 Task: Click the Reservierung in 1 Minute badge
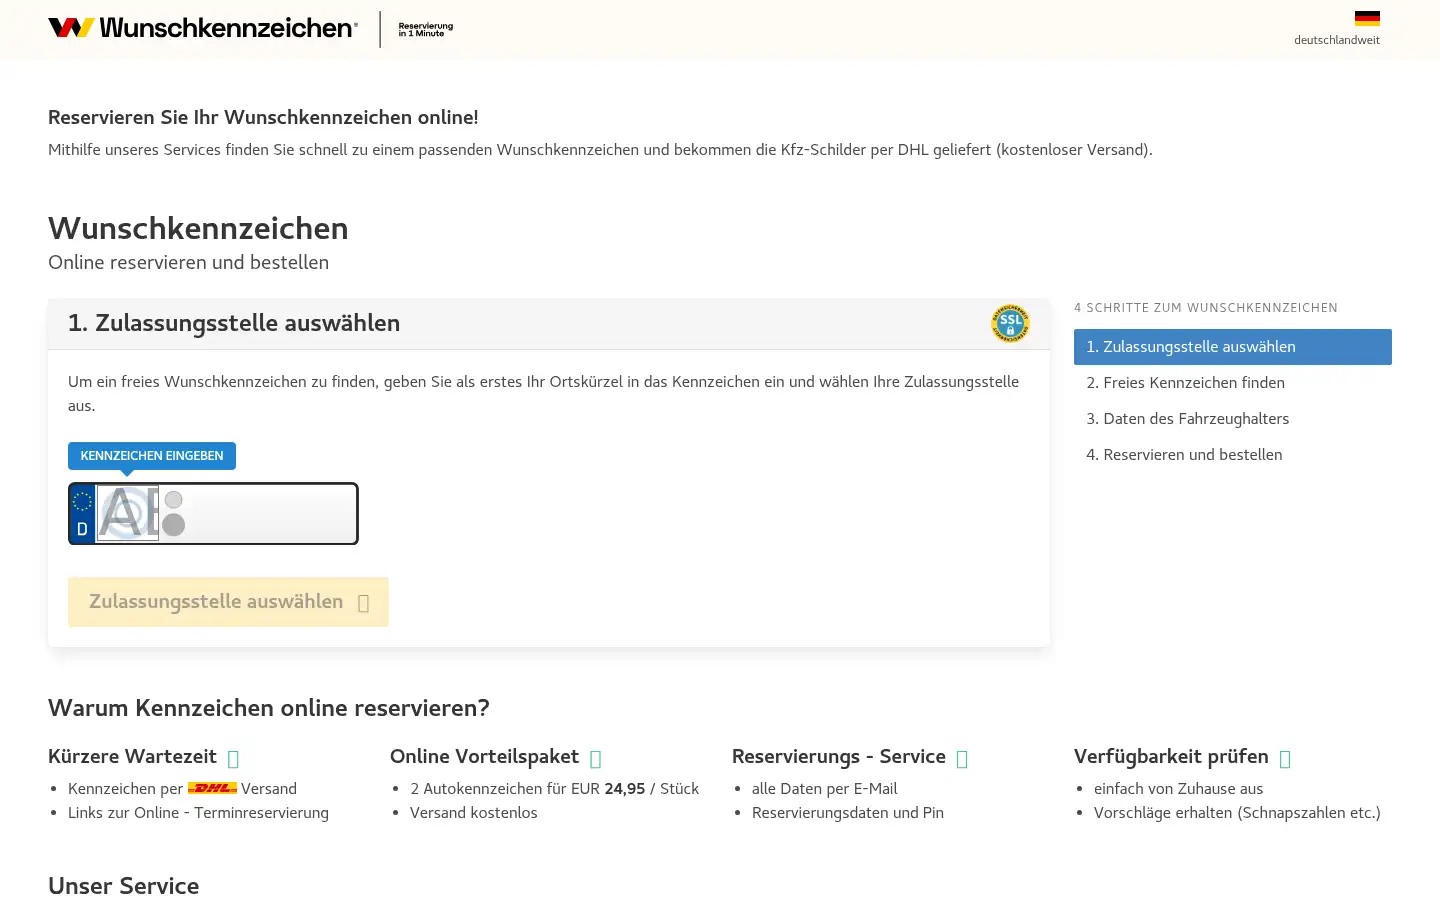pos(425,29)
